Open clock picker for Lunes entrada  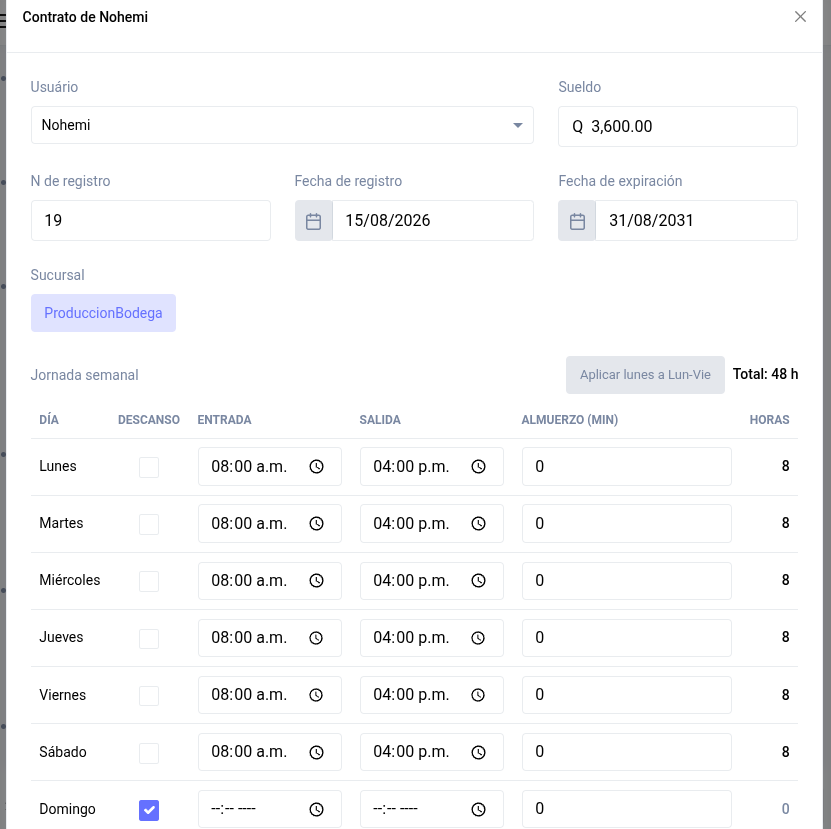click(x=316, y=466)
